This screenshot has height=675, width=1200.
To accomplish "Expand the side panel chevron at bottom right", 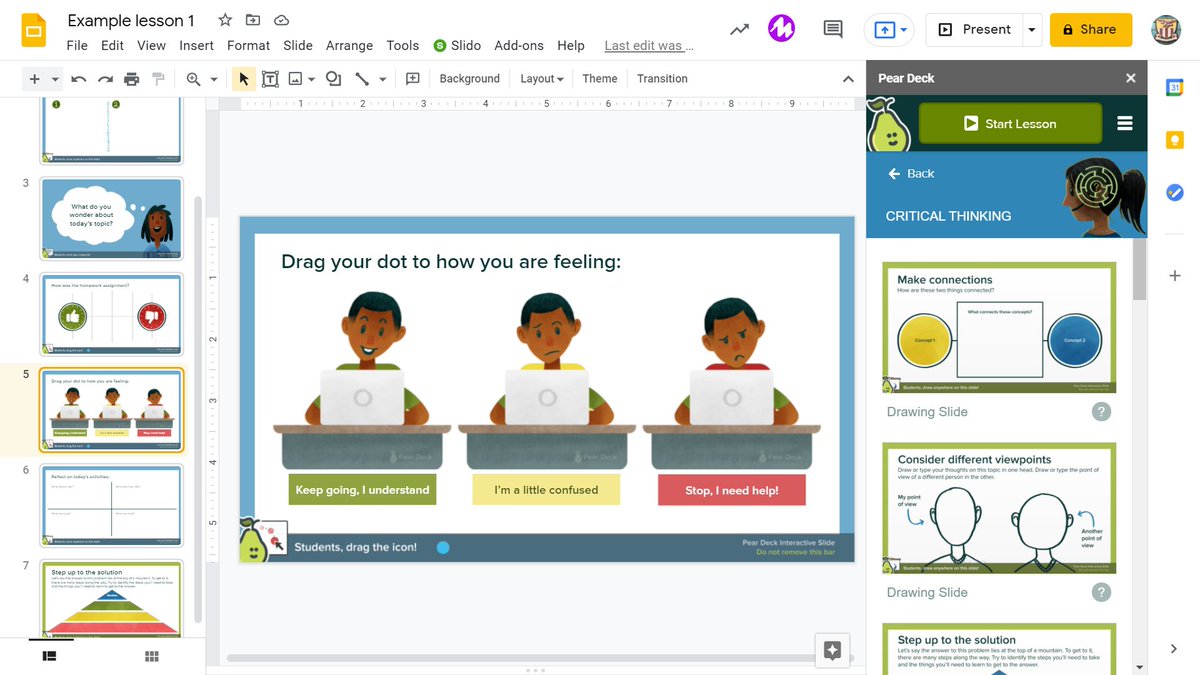I will point(1174,649).
